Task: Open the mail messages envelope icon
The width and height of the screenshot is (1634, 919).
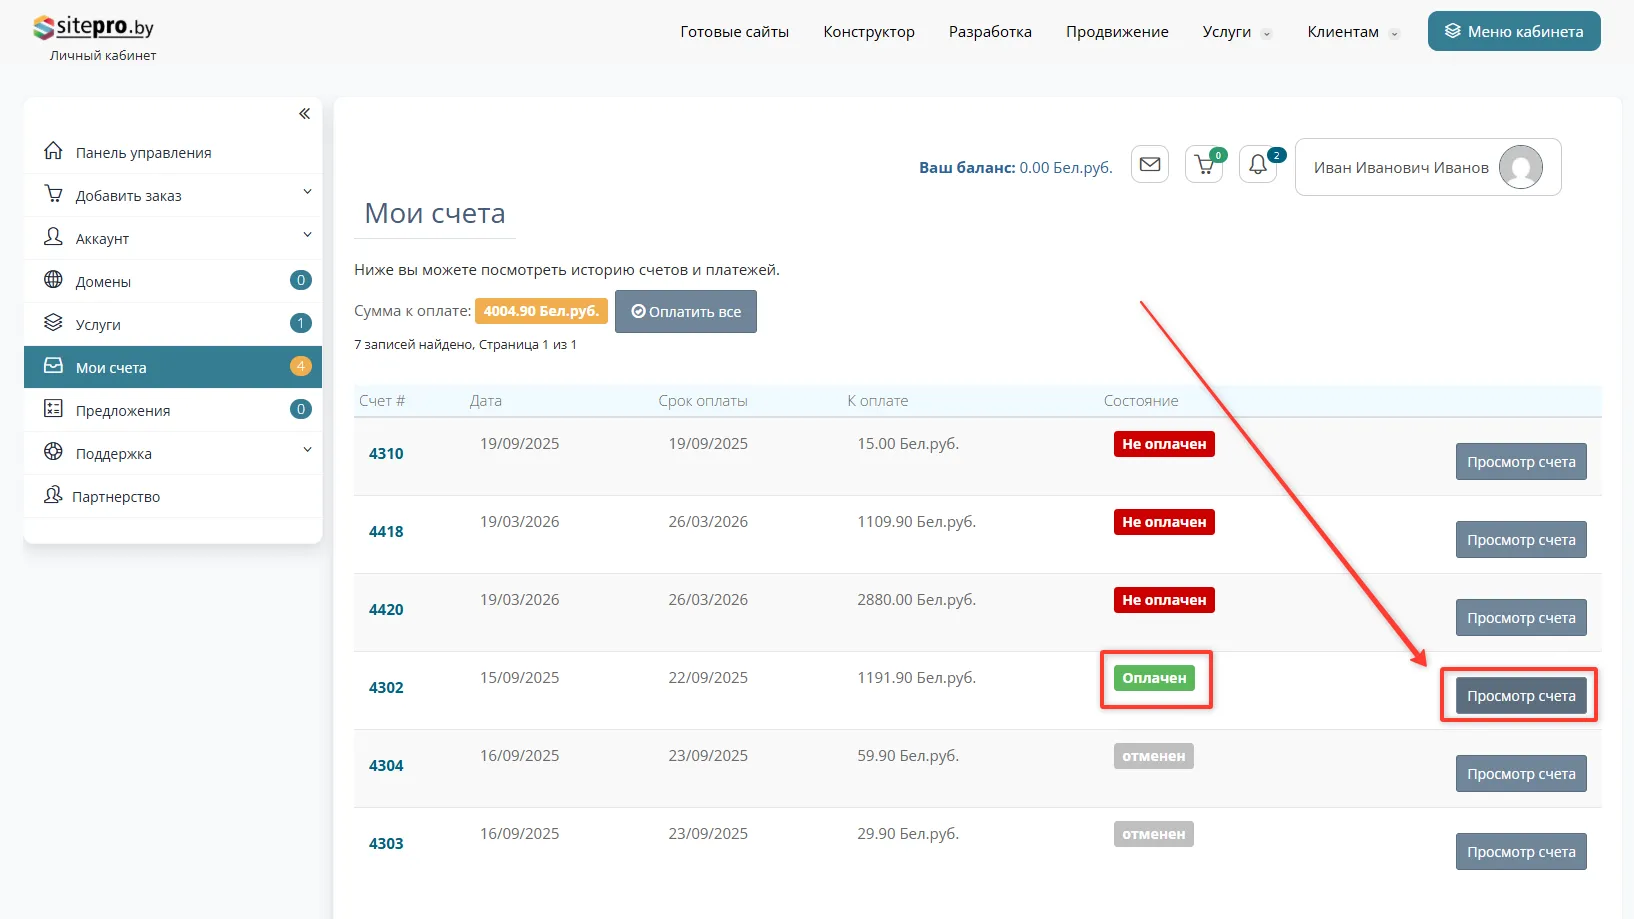Action: (x=1150, y=165)
